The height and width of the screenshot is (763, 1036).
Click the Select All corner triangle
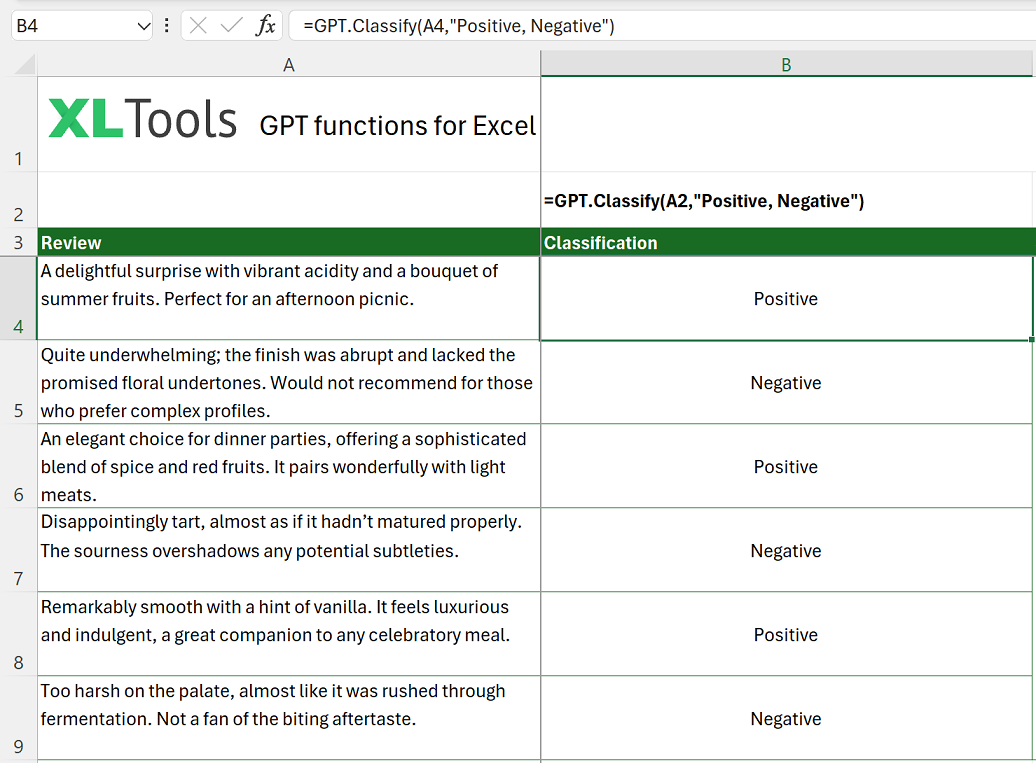[20, 64]
